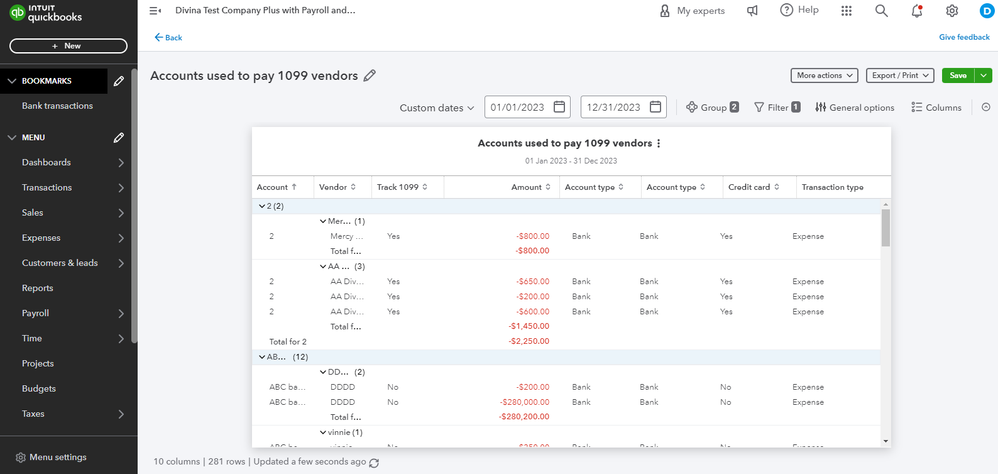998x474 pixels.
Task: Open the notifications bell
Action: point(917,11)
